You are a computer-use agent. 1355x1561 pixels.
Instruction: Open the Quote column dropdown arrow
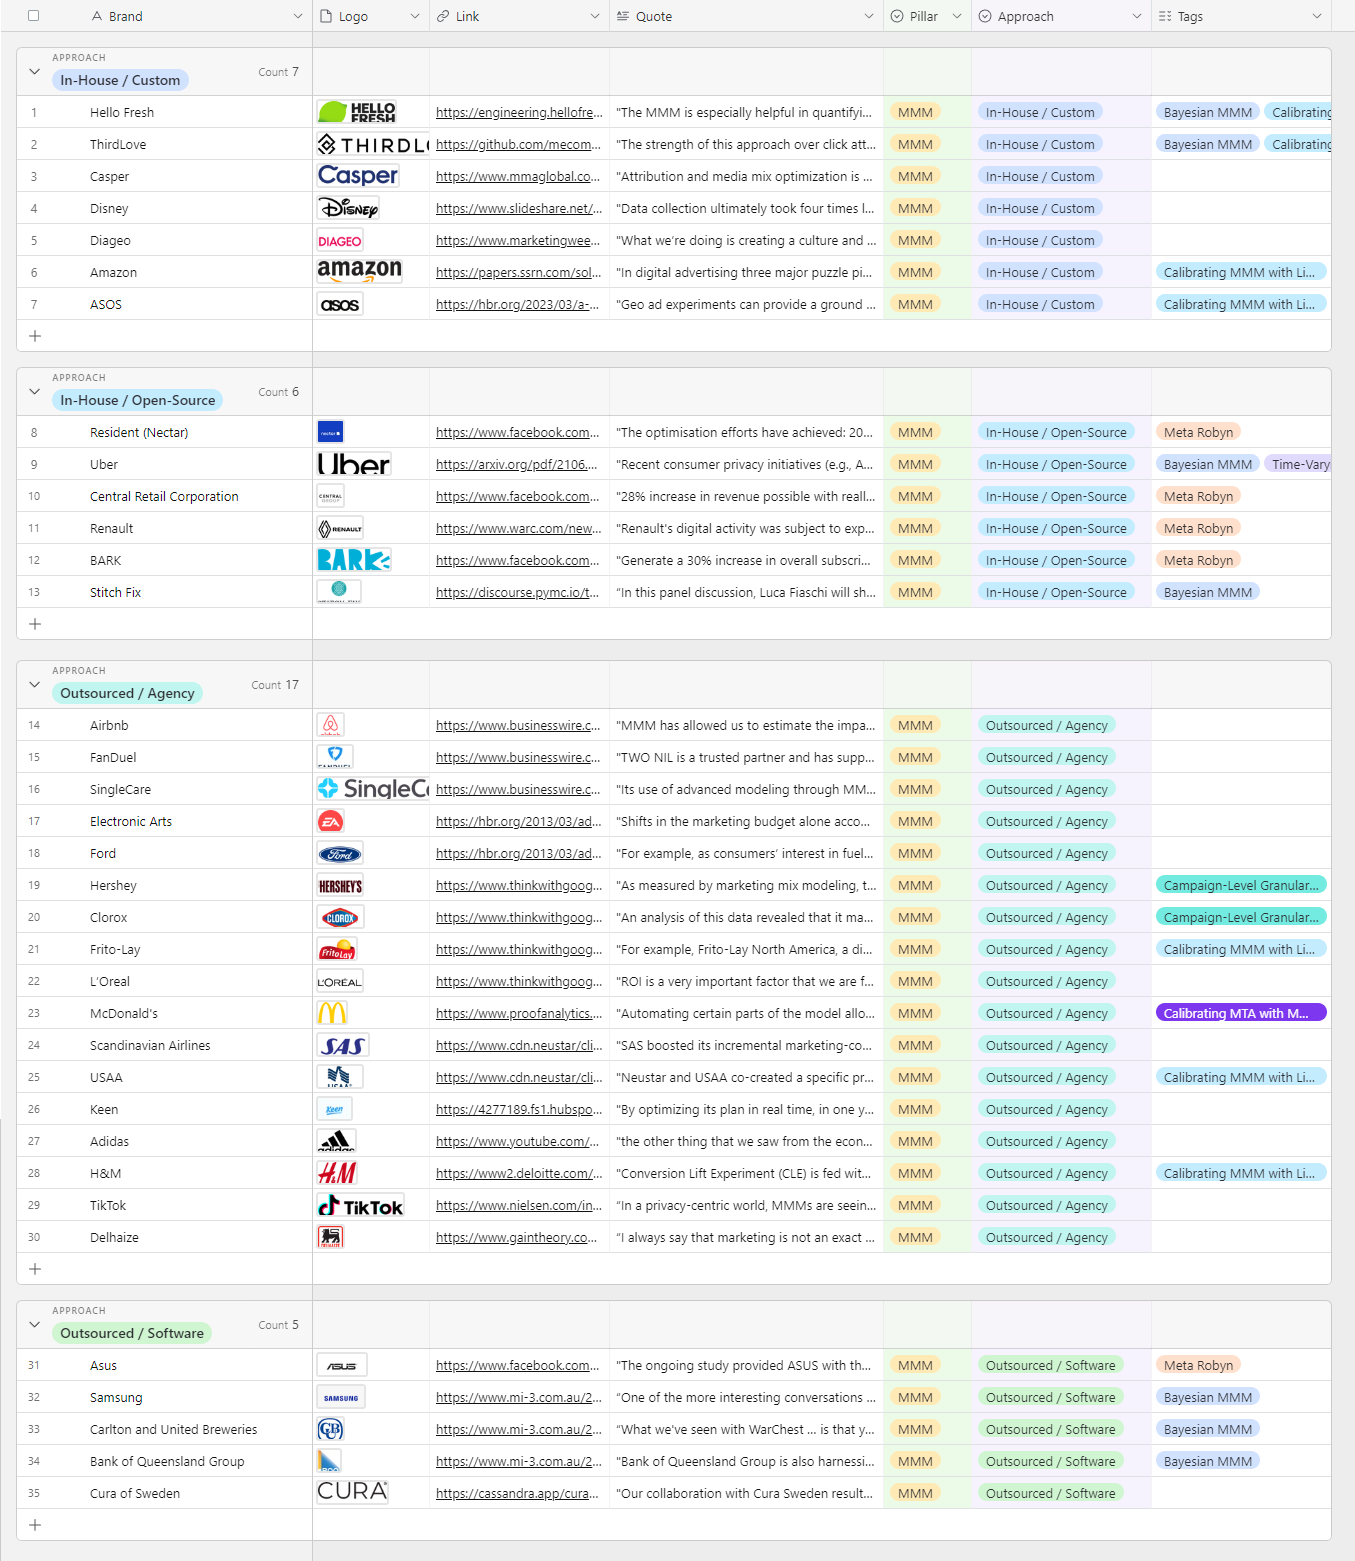pos(869,16)
